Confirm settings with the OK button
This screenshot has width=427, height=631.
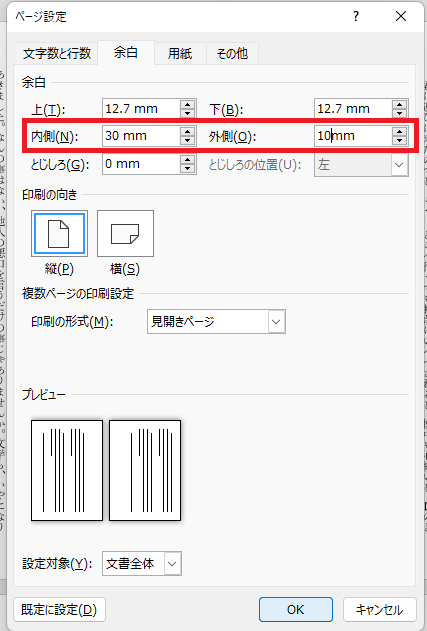[x=296, y=610]
